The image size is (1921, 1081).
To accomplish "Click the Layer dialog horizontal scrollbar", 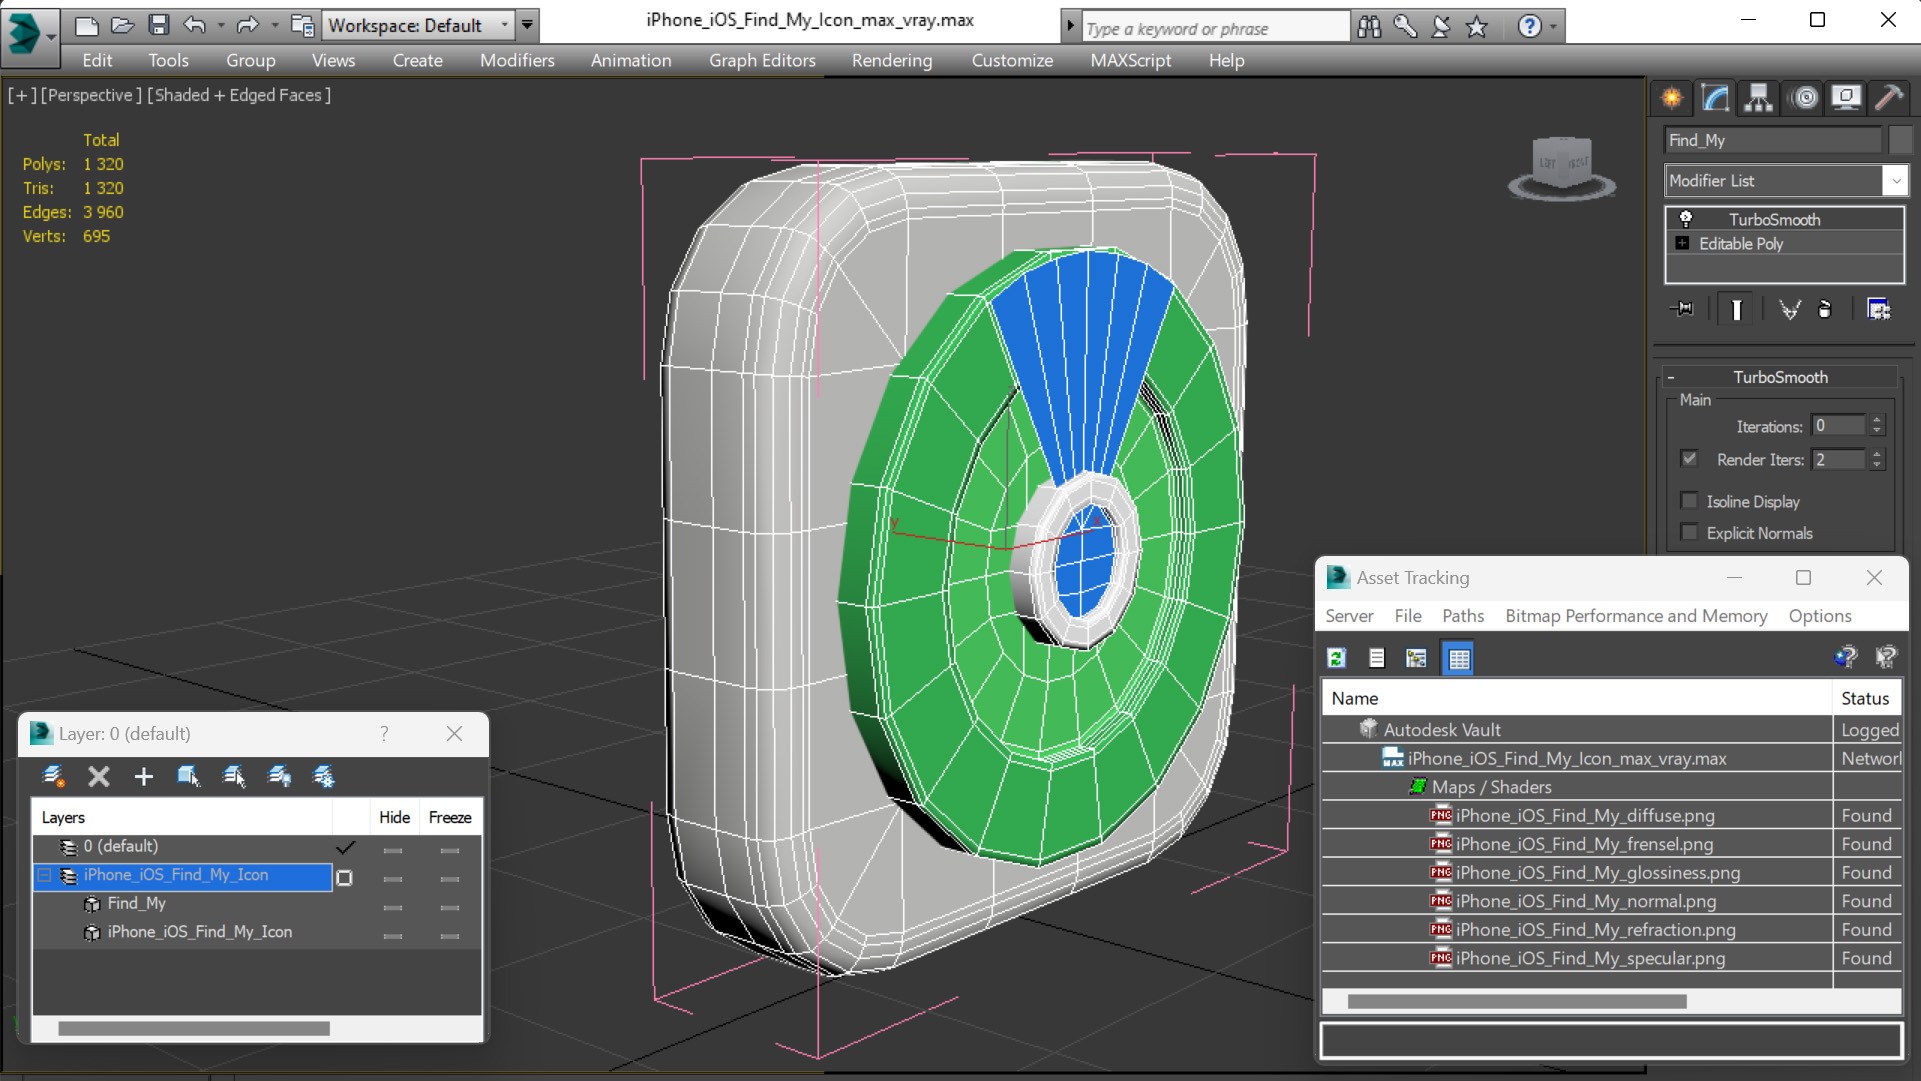I will (x=194, y=1028).
